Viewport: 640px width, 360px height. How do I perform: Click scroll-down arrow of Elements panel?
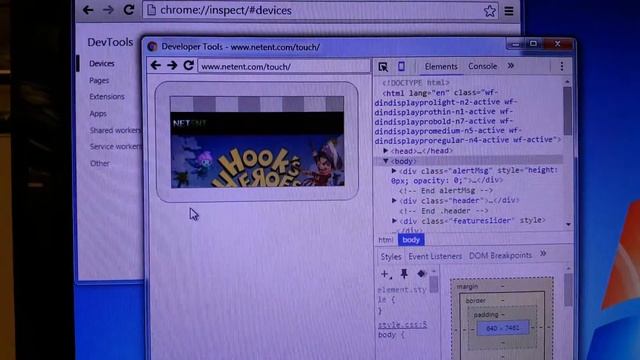coord(569,224)
